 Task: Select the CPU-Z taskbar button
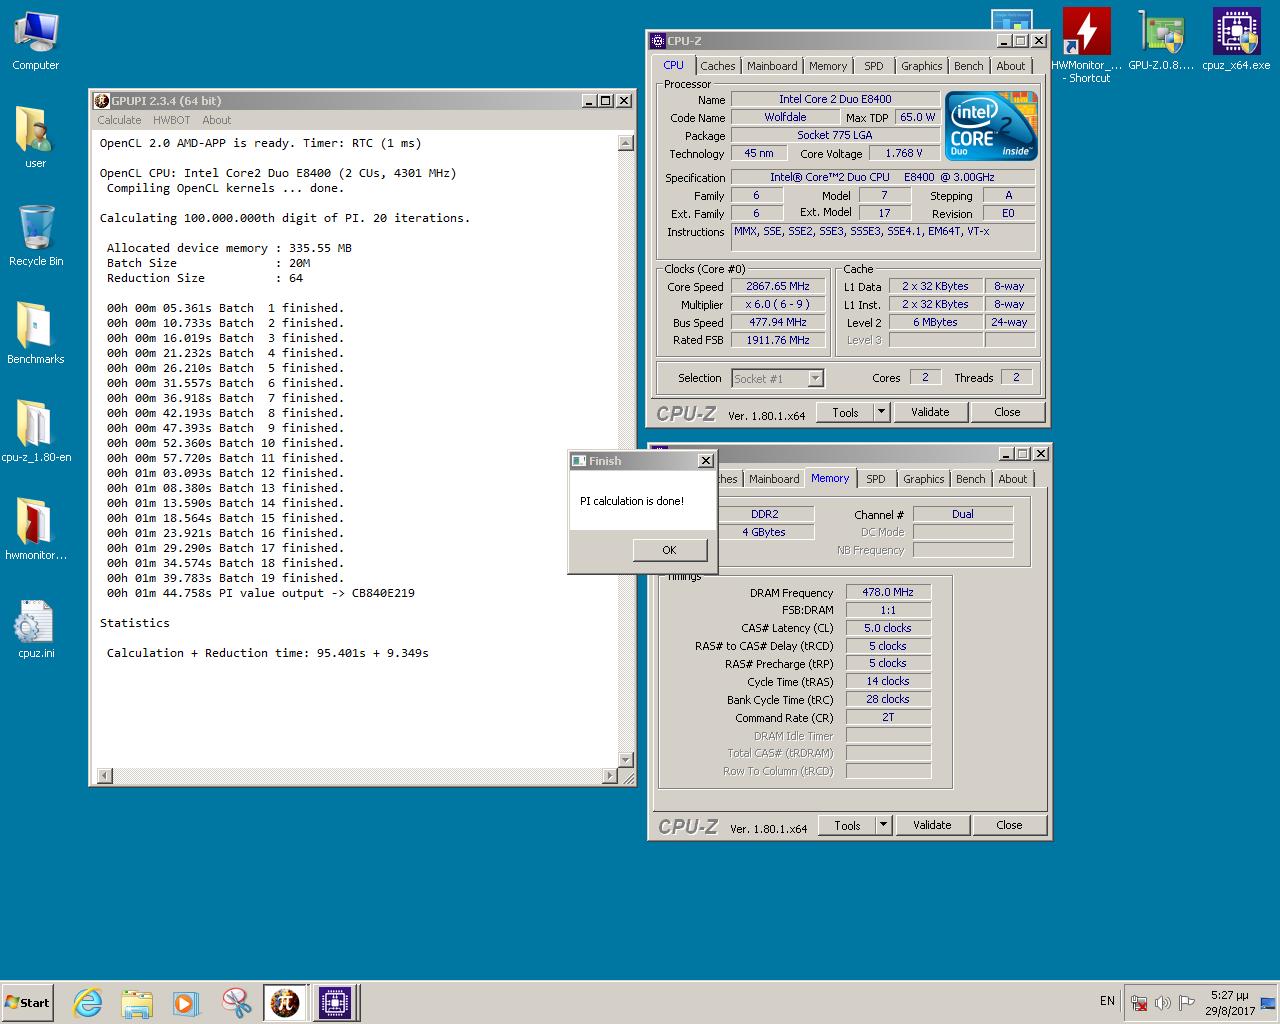point(335,1003)
